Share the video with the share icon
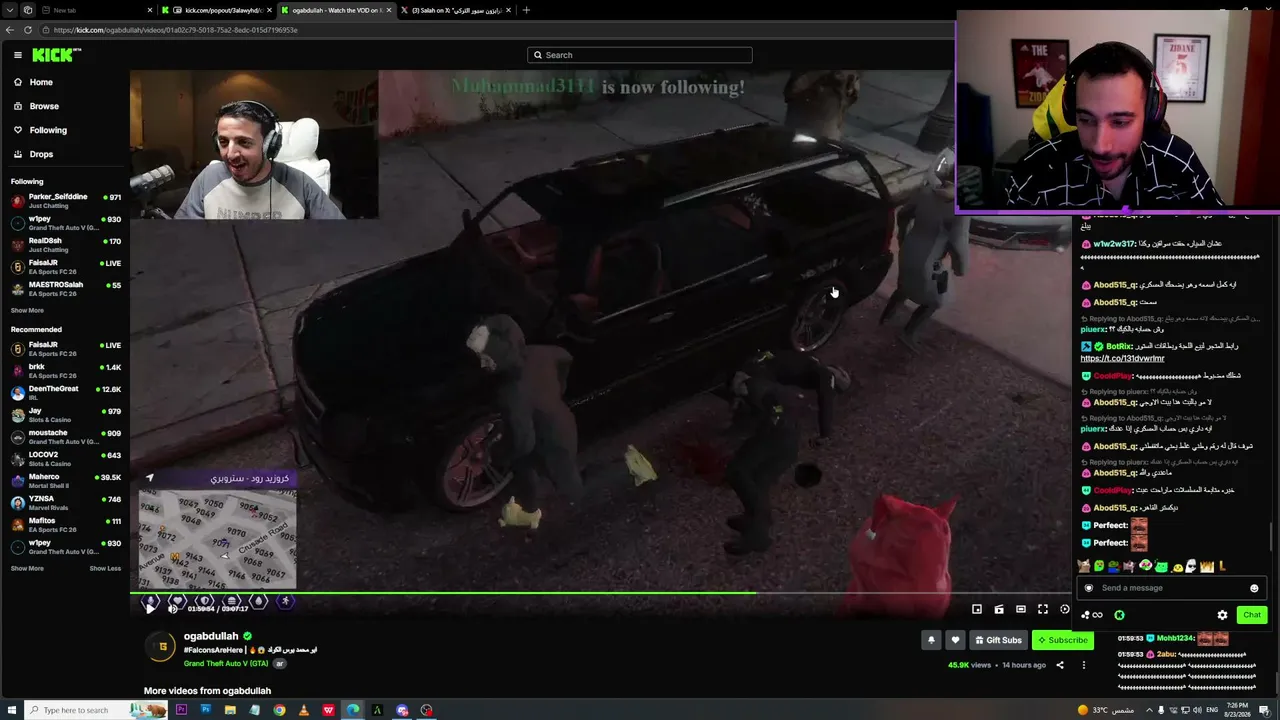Image resolution: width=1280 pixels, height=720 pixels. coord(1060,665)
